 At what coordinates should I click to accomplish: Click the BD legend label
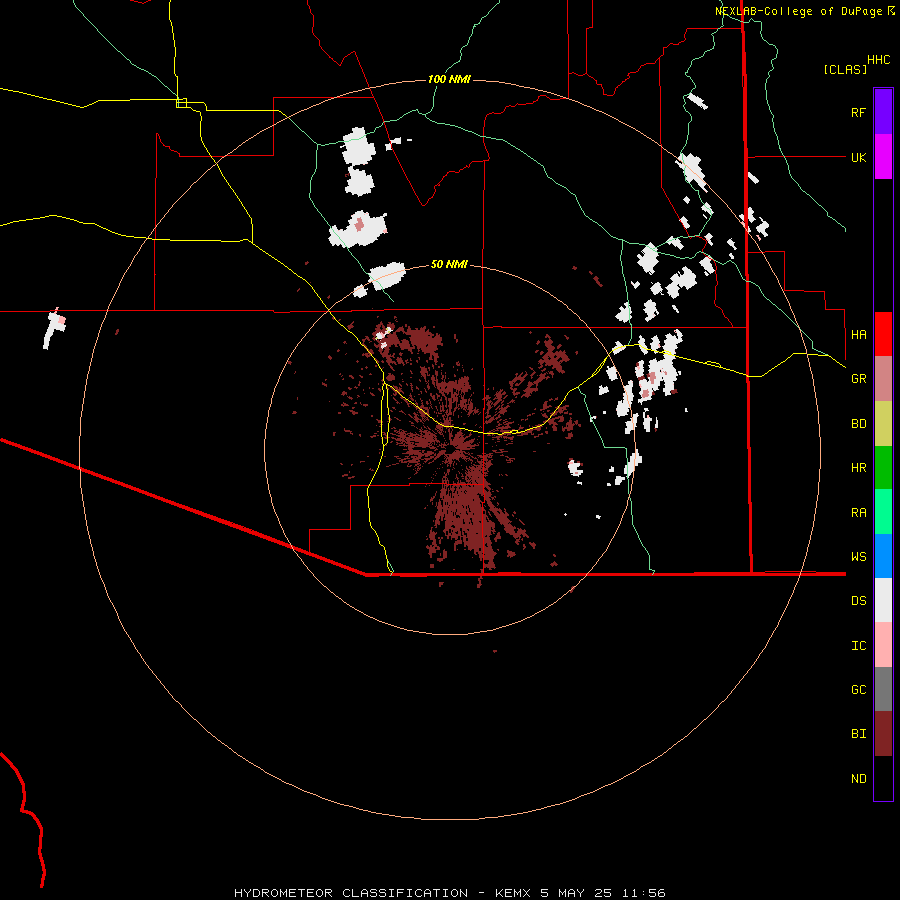[x=858, y=424]
